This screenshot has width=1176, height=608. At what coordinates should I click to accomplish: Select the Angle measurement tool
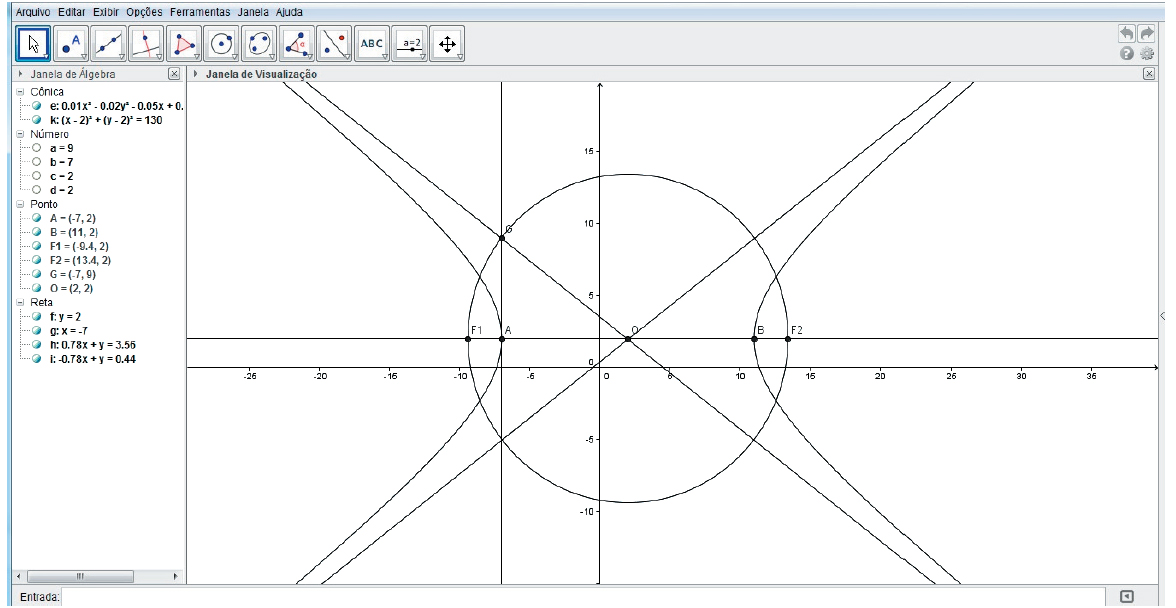tap(297, 44)
